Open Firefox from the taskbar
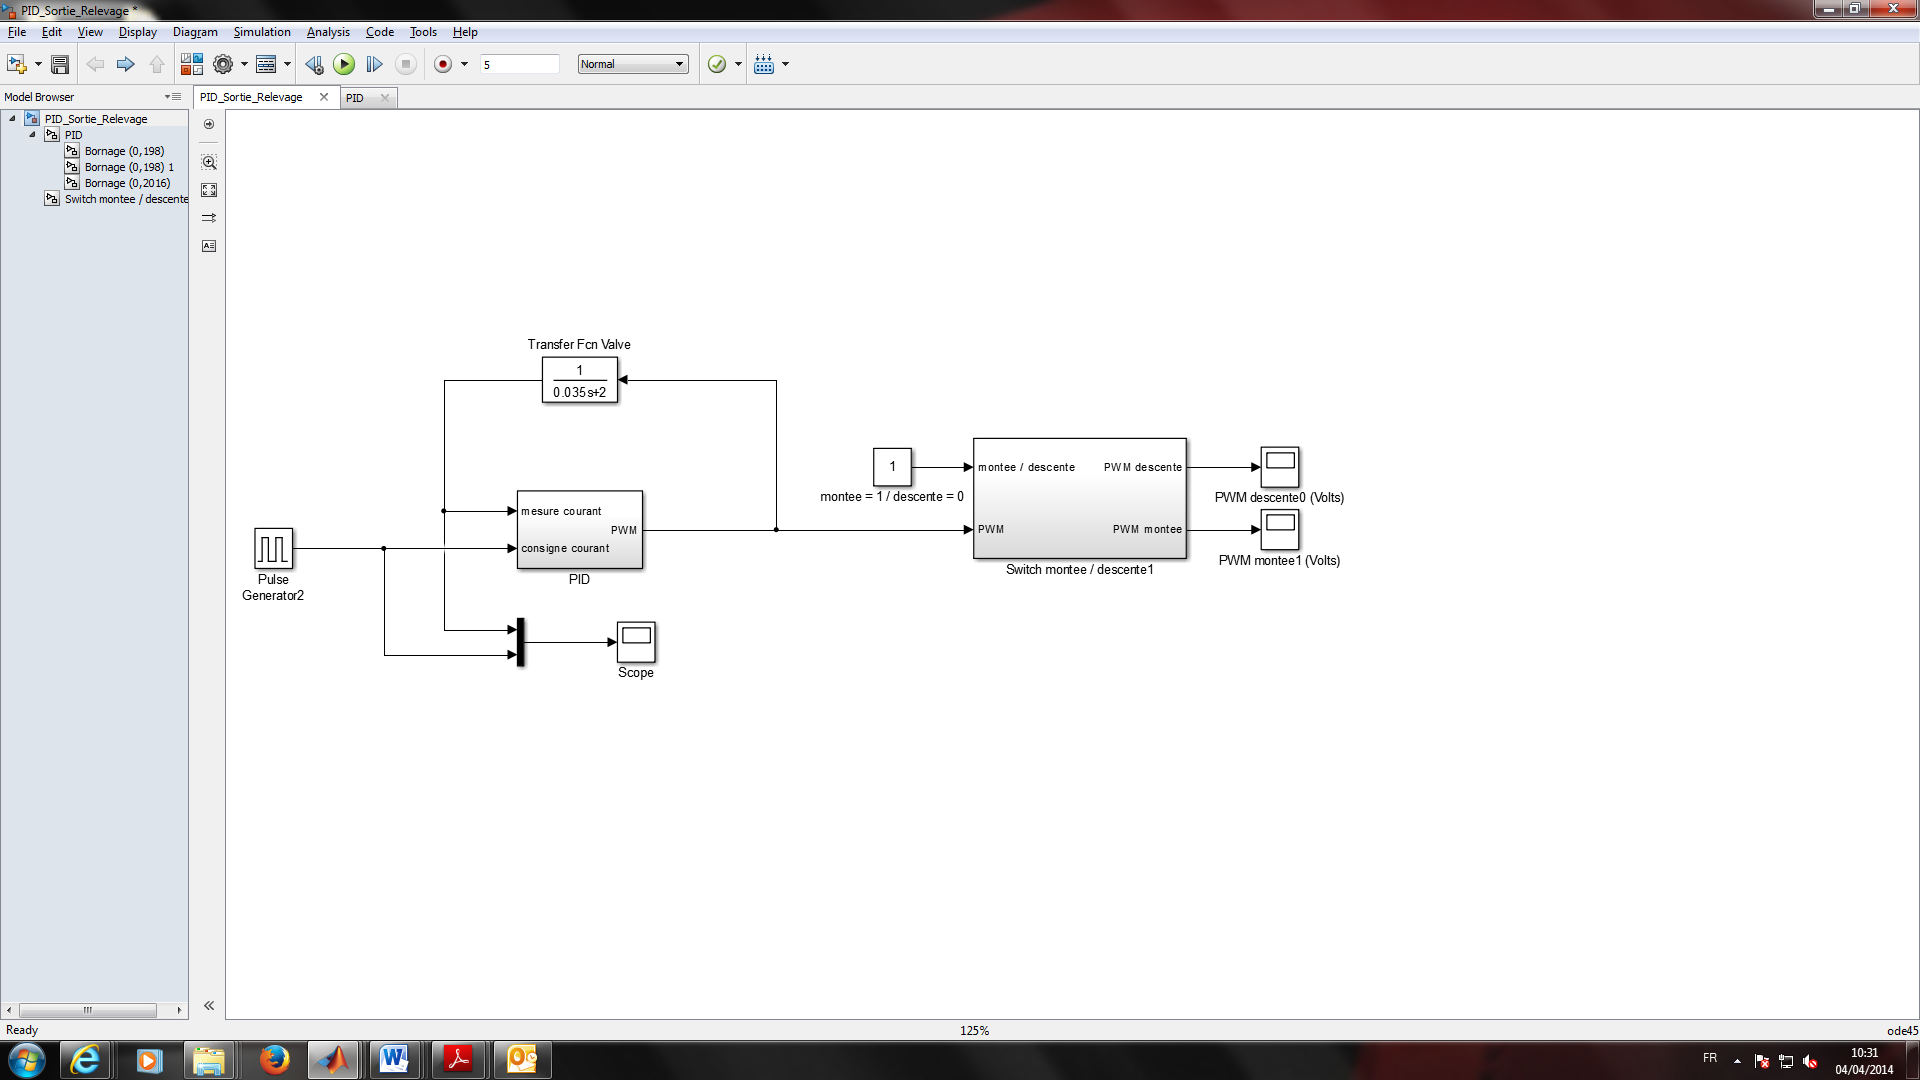 (274, 1060)
